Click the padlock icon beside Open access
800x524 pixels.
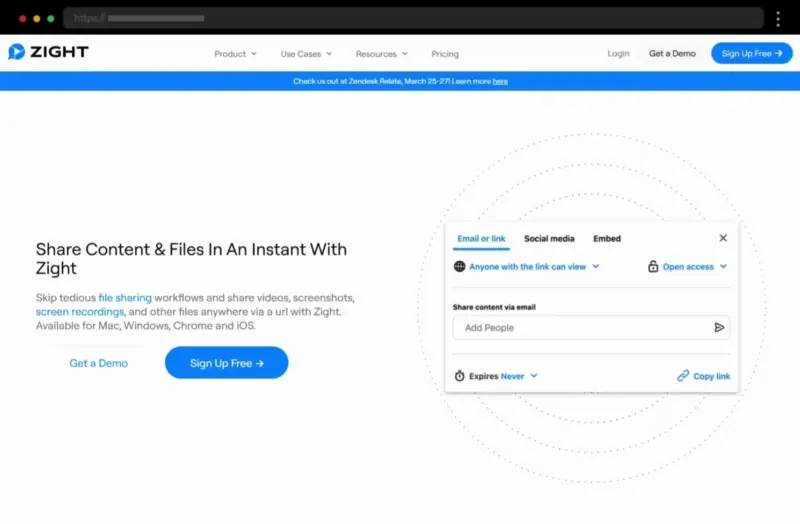[x=653, y=266]
